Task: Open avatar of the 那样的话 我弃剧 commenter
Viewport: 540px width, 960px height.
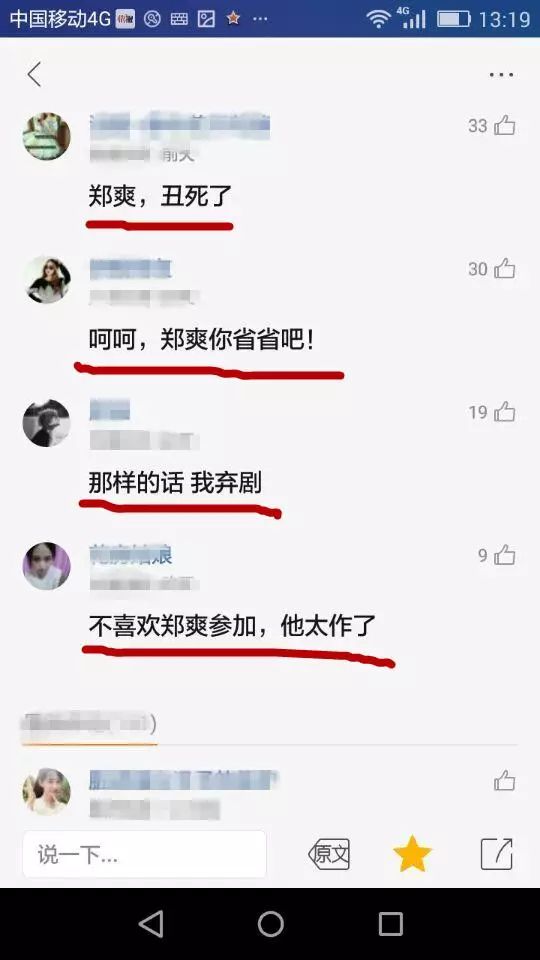Action: click(x=47, y=423)
